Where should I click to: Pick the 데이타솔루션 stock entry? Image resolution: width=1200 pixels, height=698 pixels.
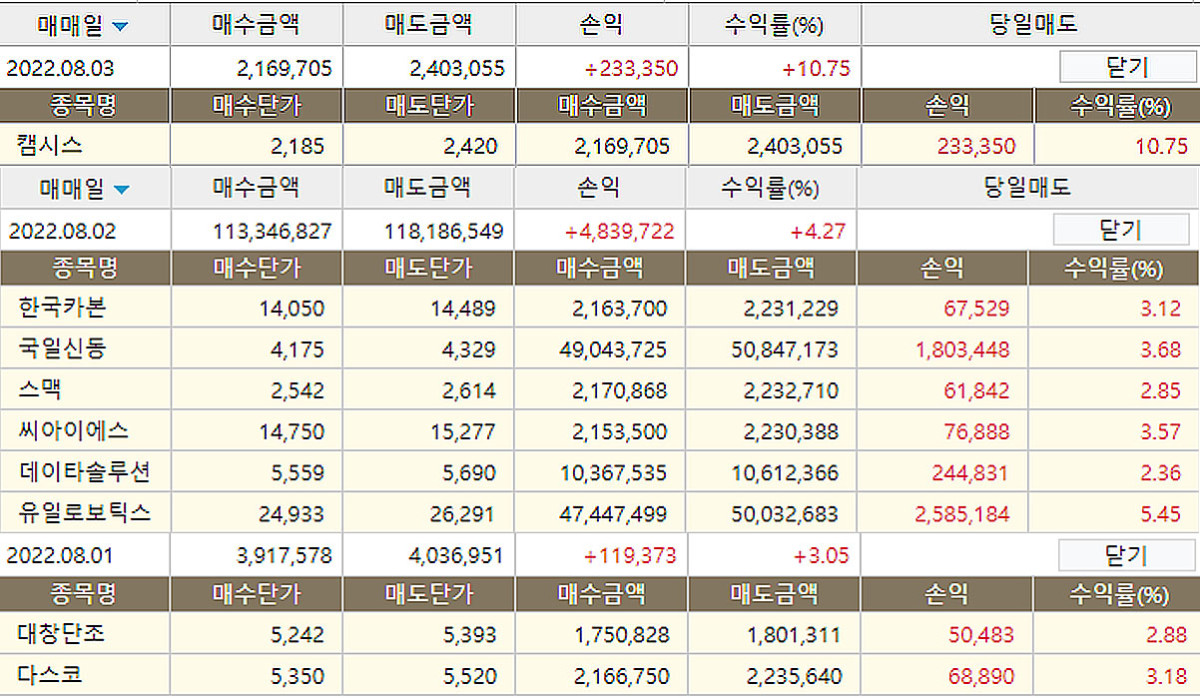tap(84, 472)
